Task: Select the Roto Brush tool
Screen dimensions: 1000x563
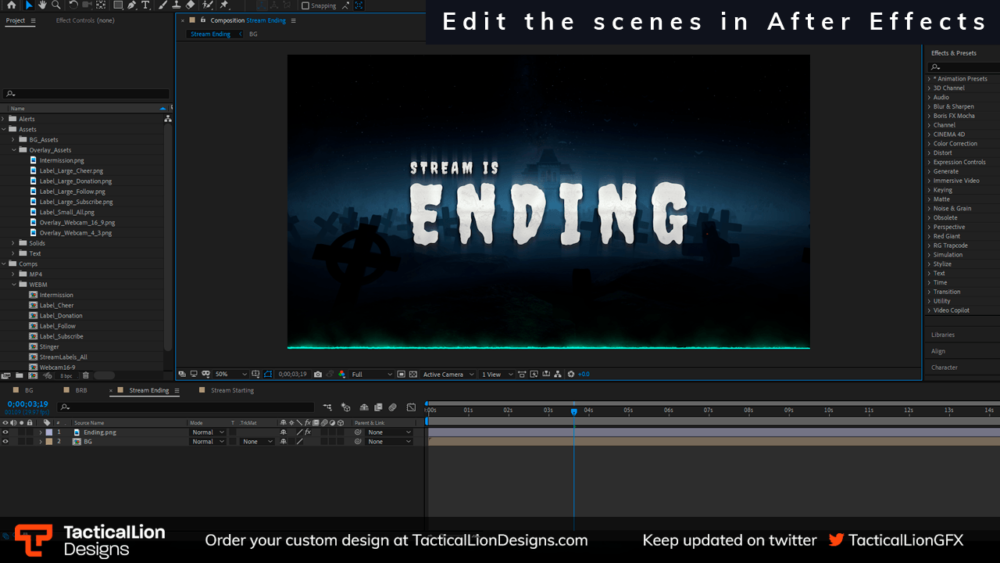Action: pyautogui.click(x=207, y=5)
